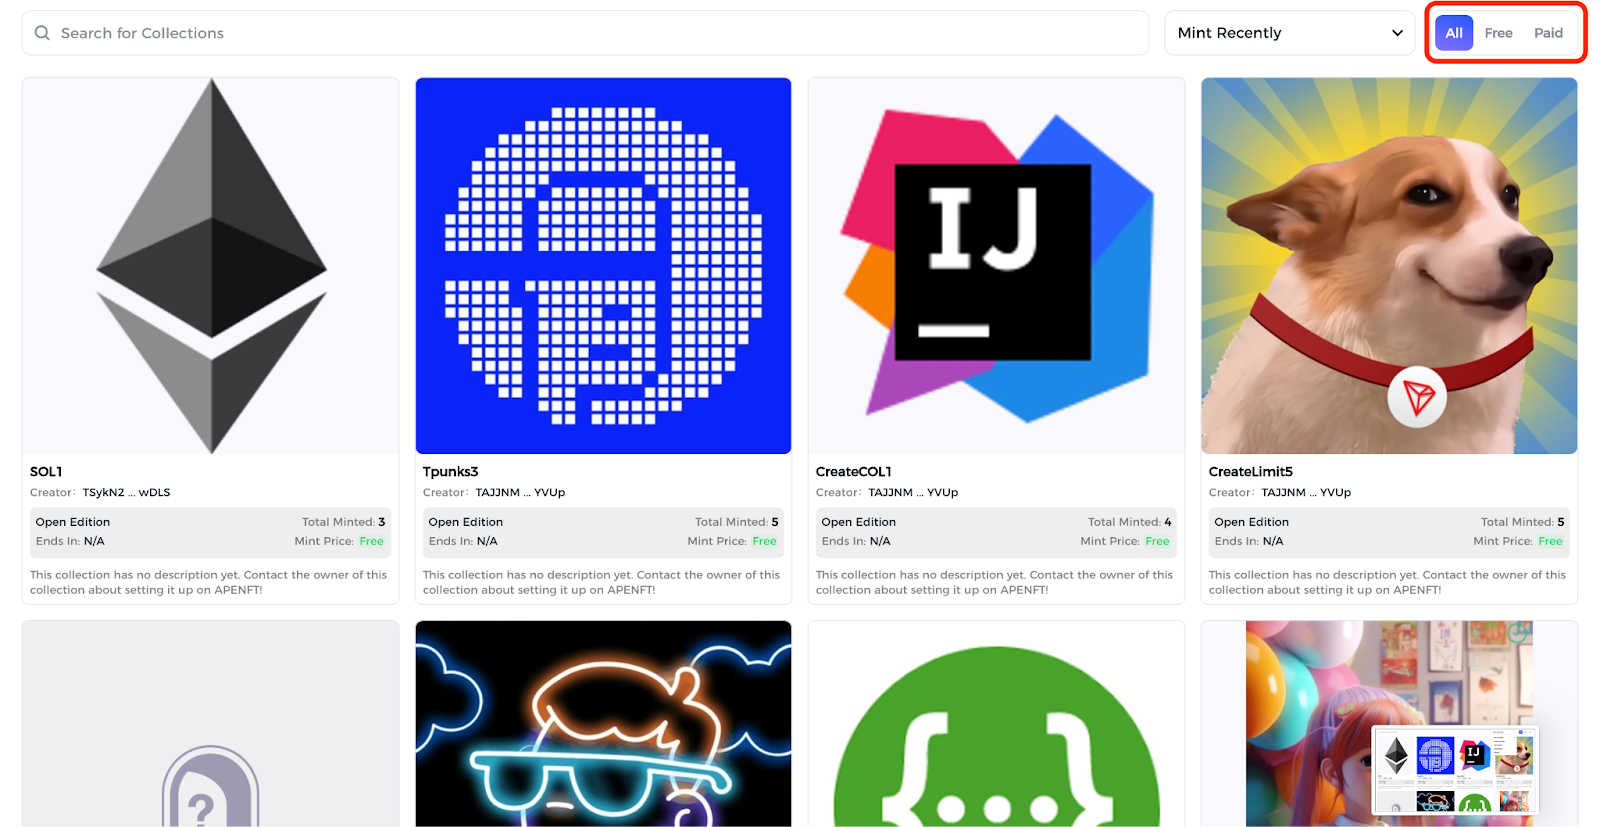Open the neon sunglasses character collection image

pyautogui.click(x=603, y=724)
